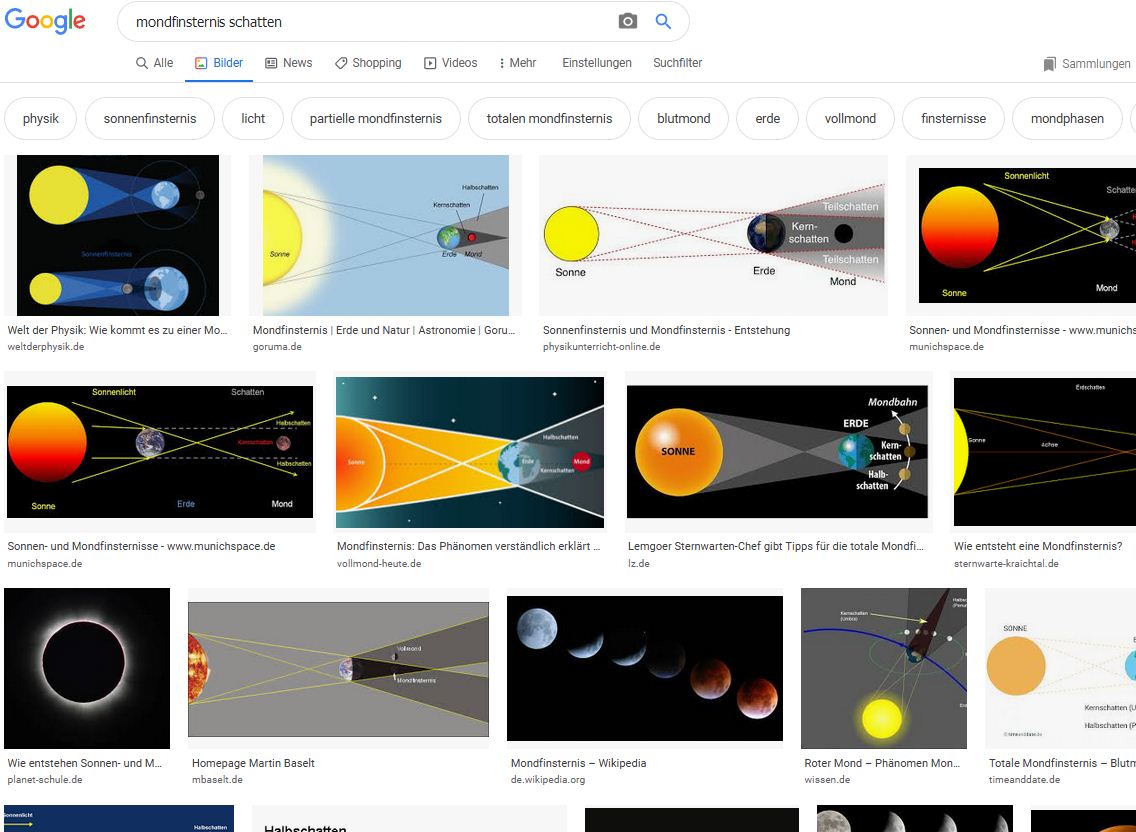Open the Mondfinsternis – Wikipedia moon phases image
Viewport: 1136px width, 832px height.
coord(645,668)
